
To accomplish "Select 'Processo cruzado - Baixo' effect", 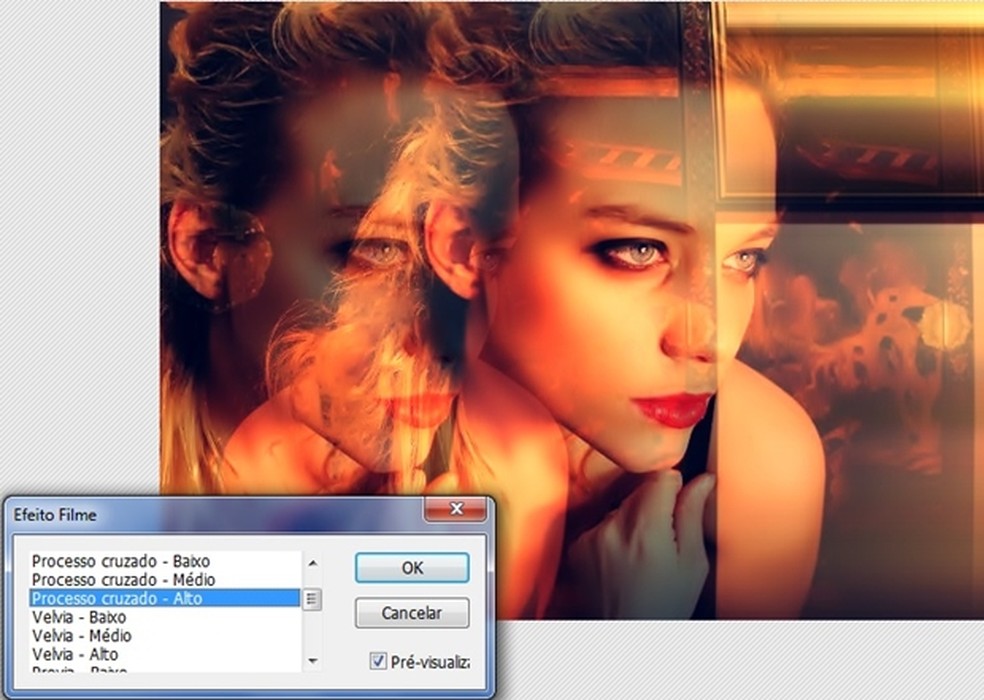I will point(165,561).
